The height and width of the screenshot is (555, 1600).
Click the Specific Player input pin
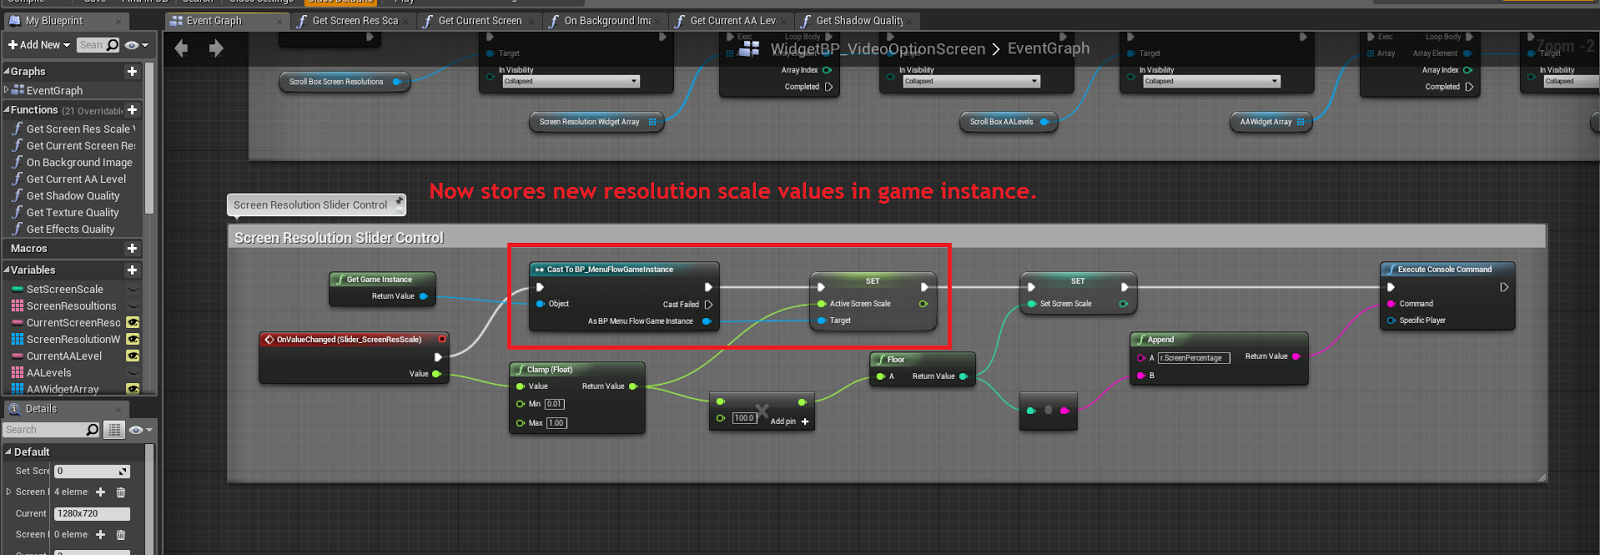coord(1391,320)
